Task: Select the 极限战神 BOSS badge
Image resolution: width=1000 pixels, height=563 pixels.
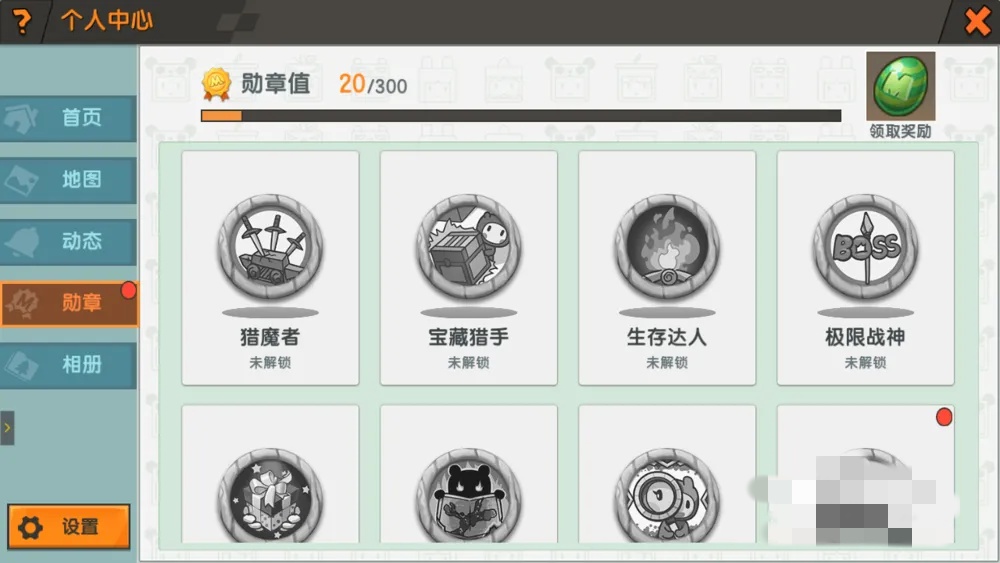Action: [865, 247]
